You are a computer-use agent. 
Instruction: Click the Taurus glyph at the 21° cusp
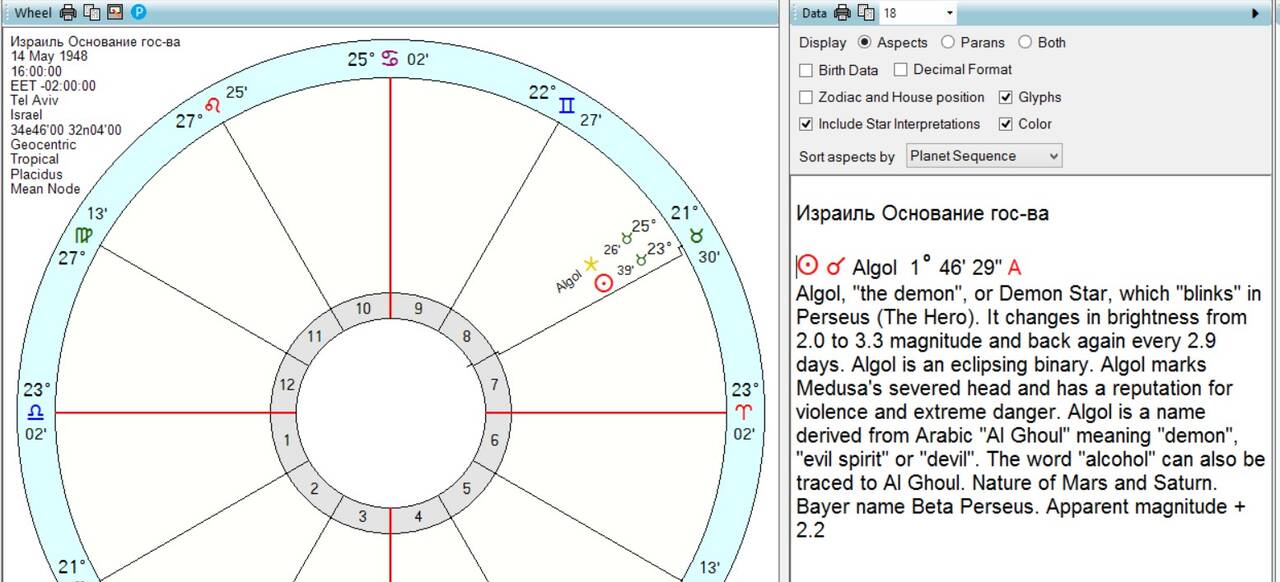696,235
